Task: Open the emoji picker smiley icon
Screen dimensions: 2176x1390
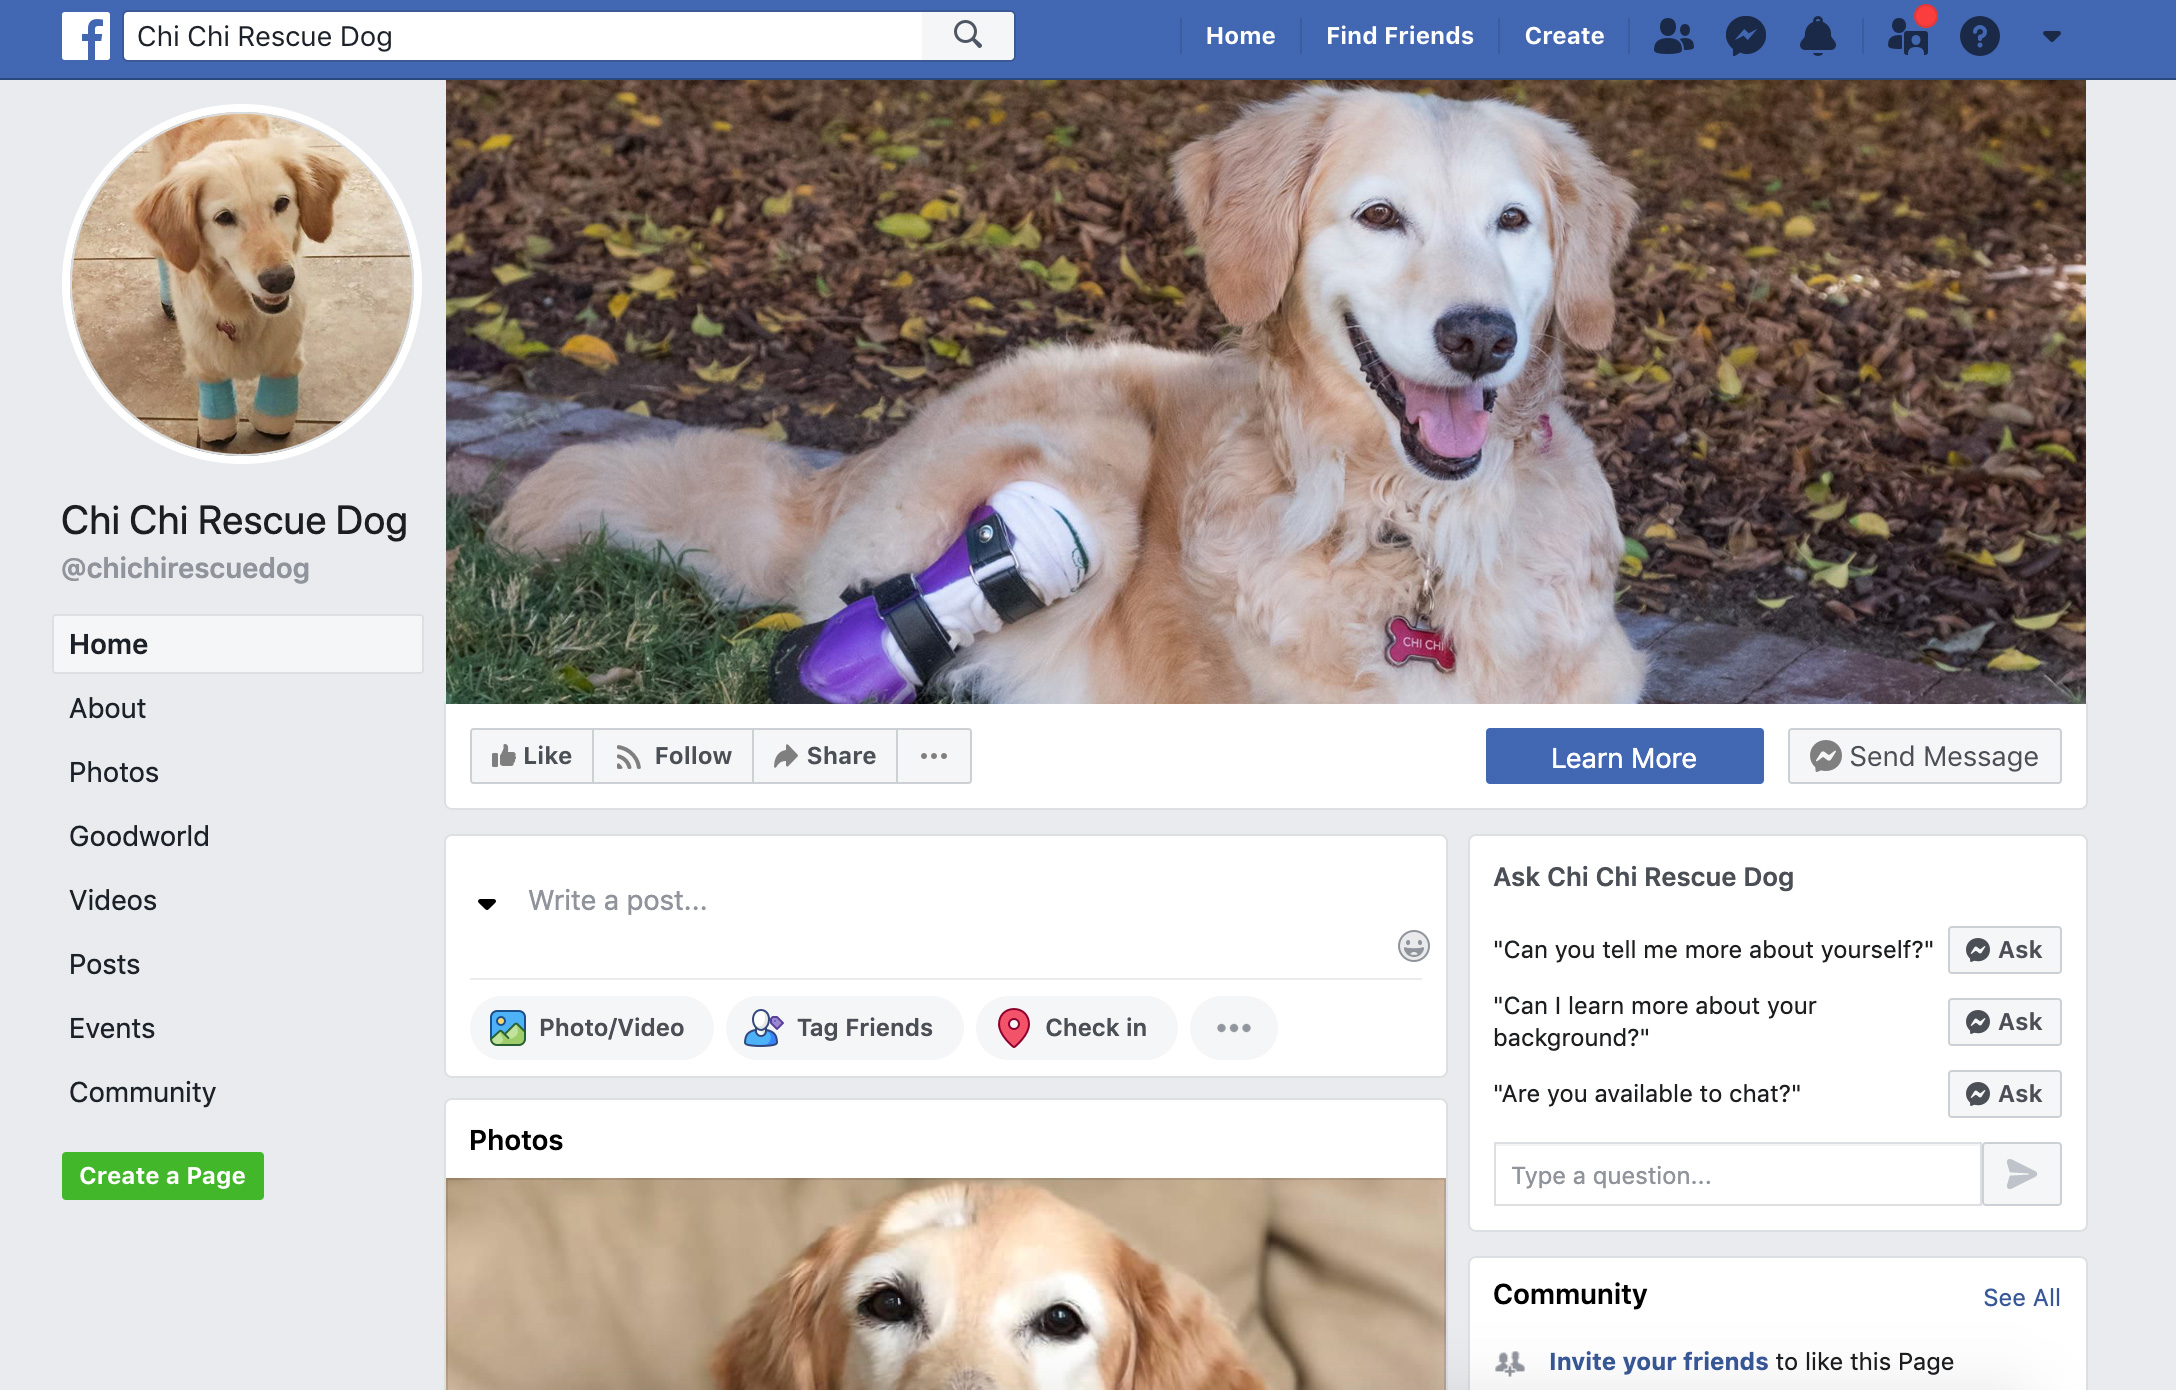Action: pos(1413,946)
